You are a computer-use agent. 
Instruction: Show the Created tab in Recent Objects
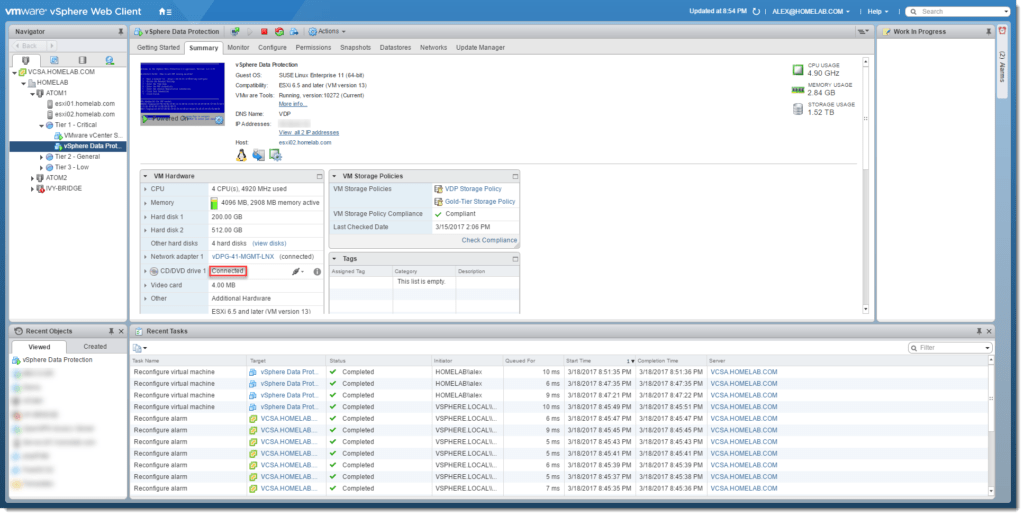tap(95, 347)
